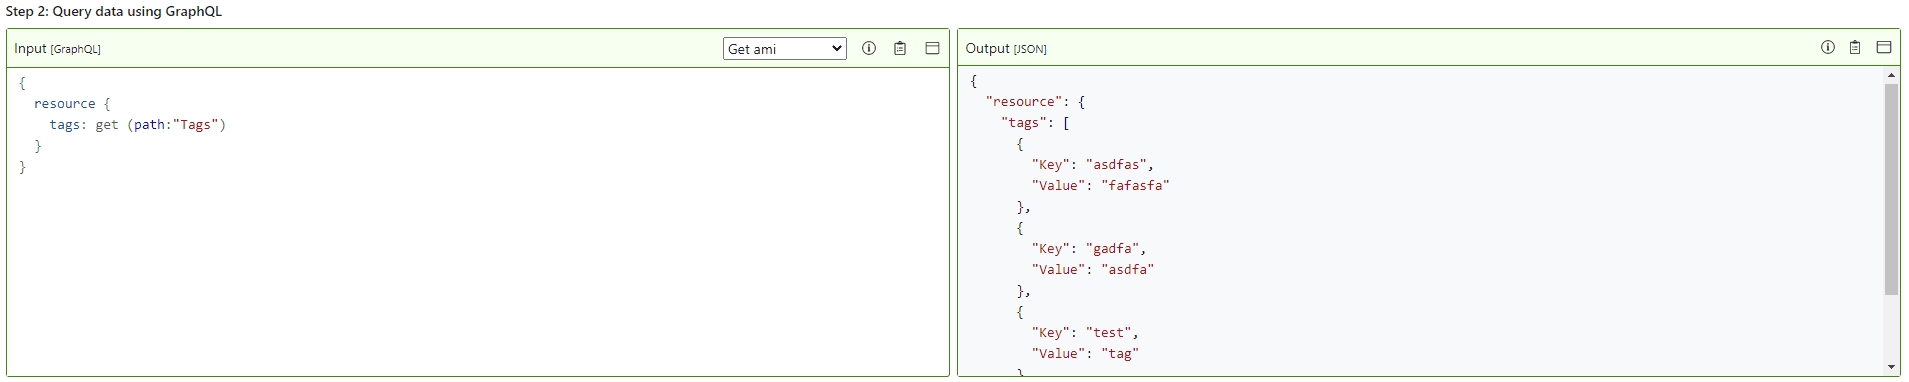Click the "Tags" path string in the query
The image size is (1909, 382).
[195, 125]
